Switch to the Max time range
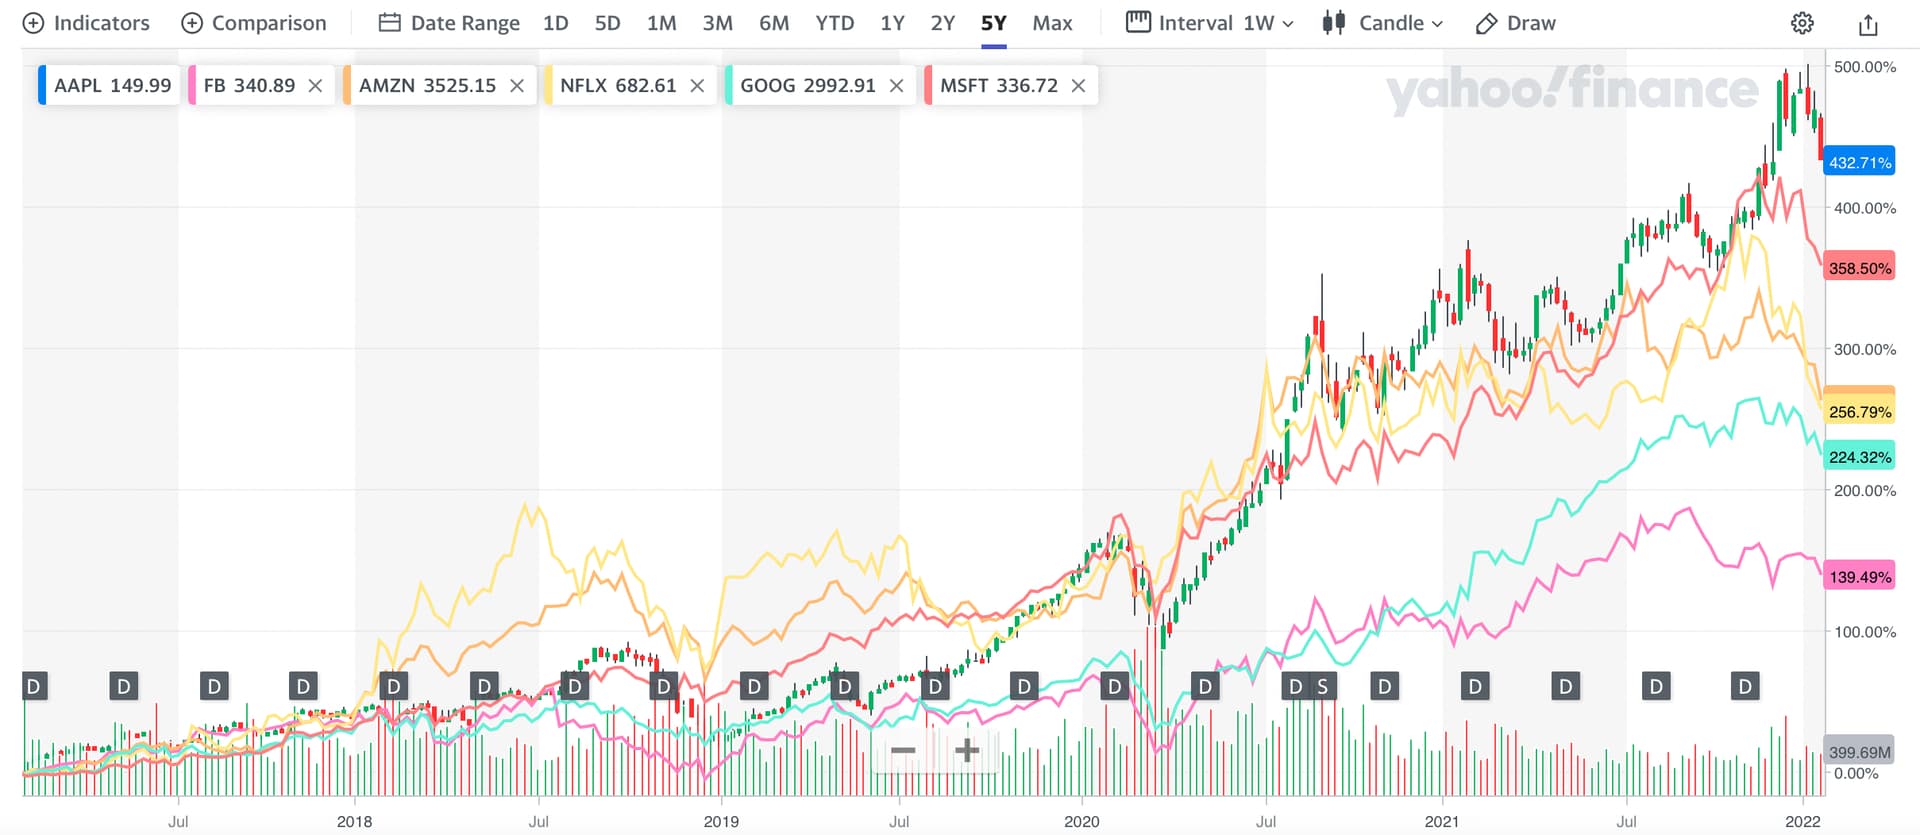 1052,23
